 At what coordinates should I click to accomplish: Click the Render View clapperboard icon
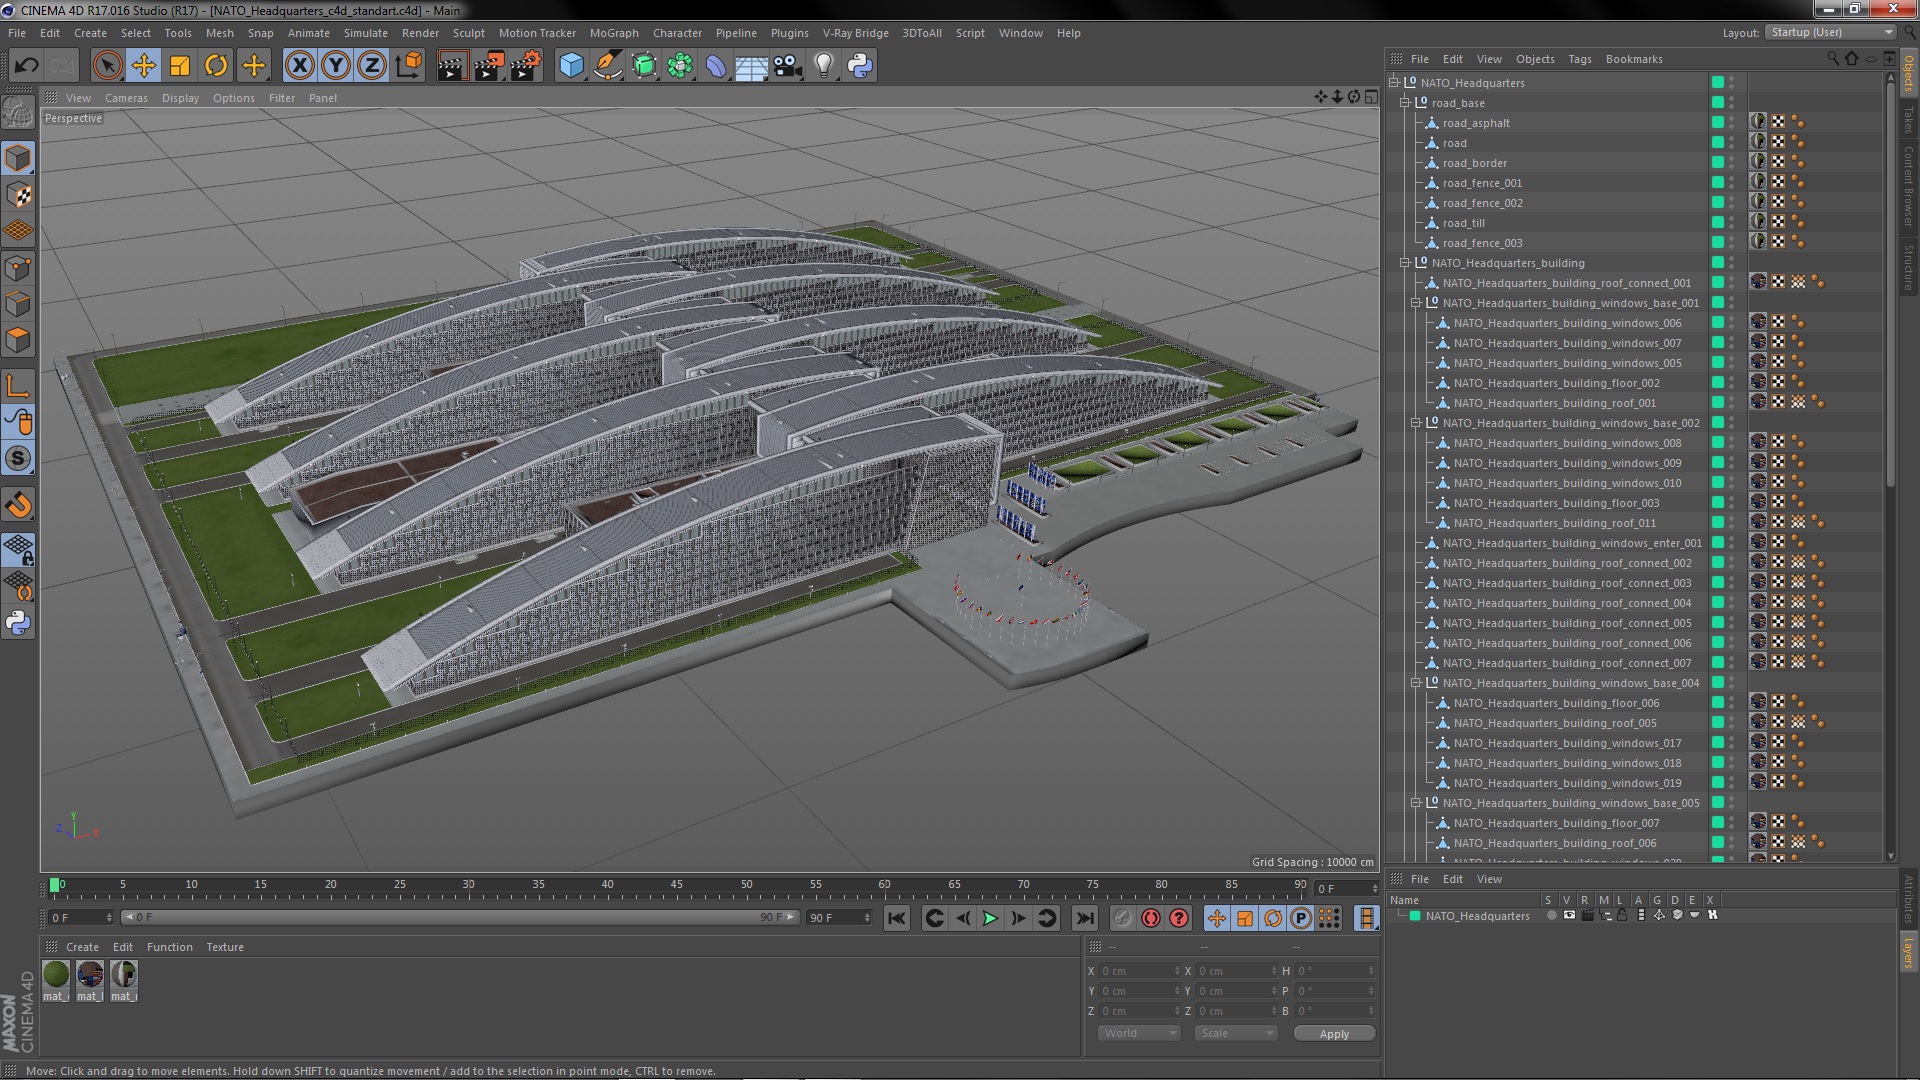point(452,66)
